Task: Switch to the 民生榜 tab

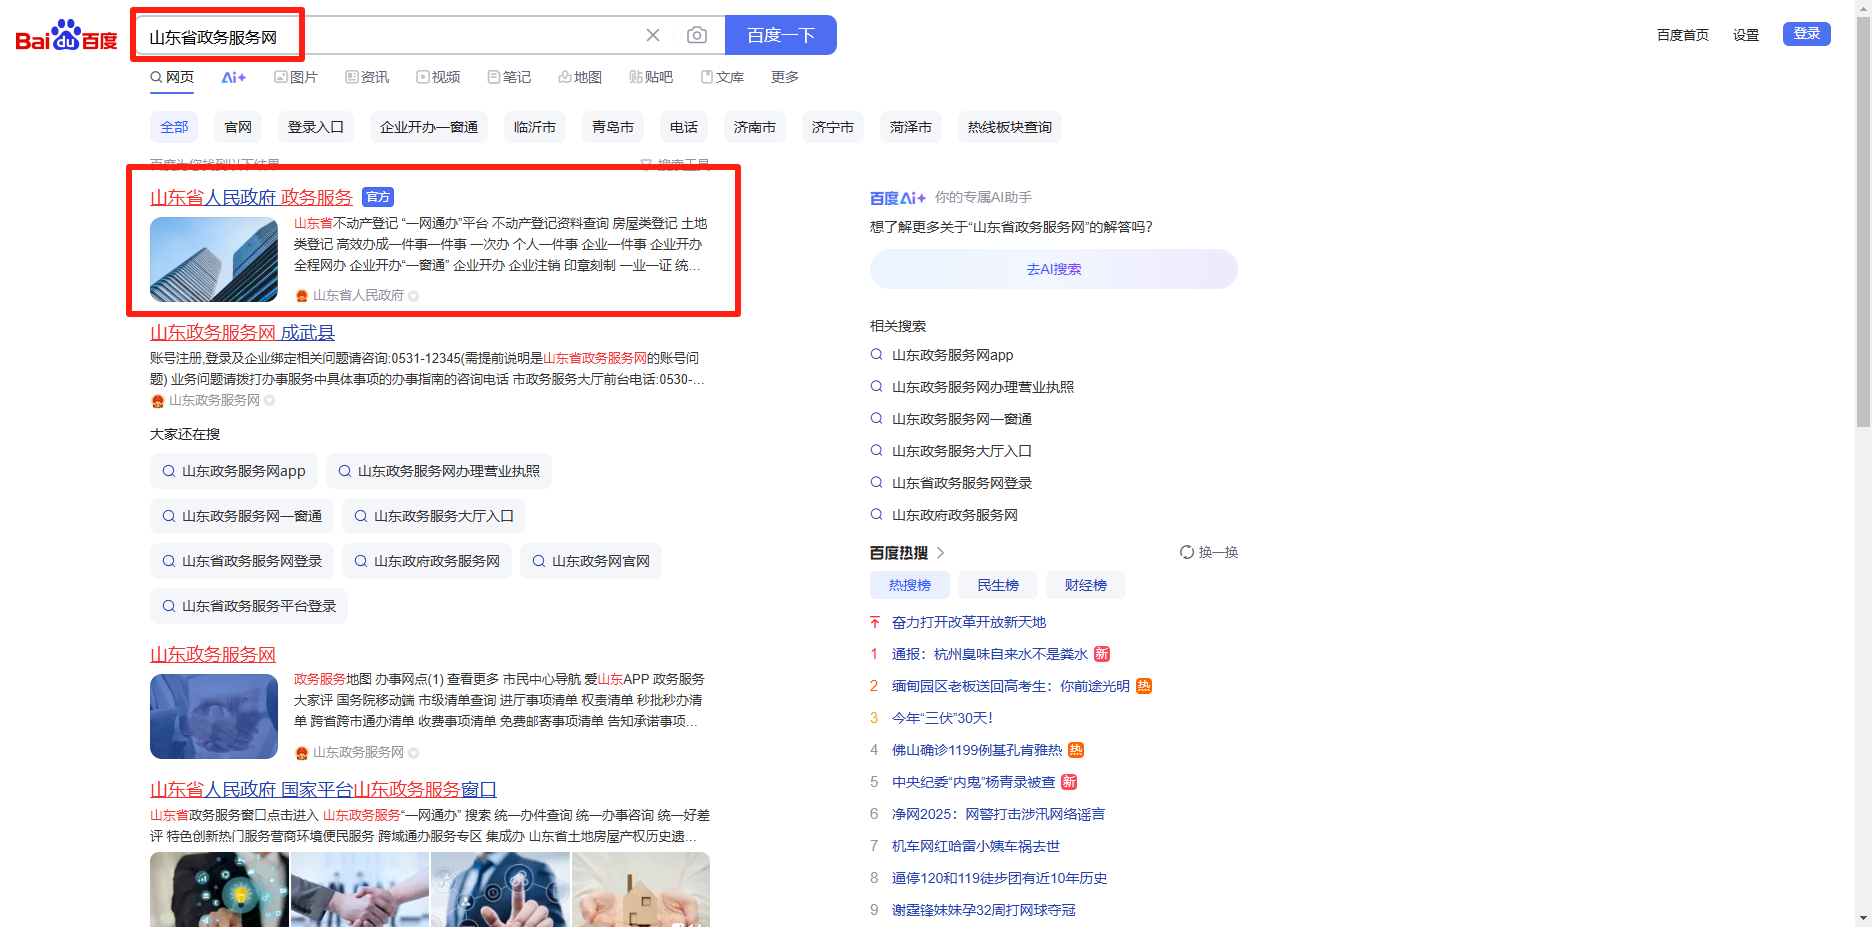Action: [997, 585]
